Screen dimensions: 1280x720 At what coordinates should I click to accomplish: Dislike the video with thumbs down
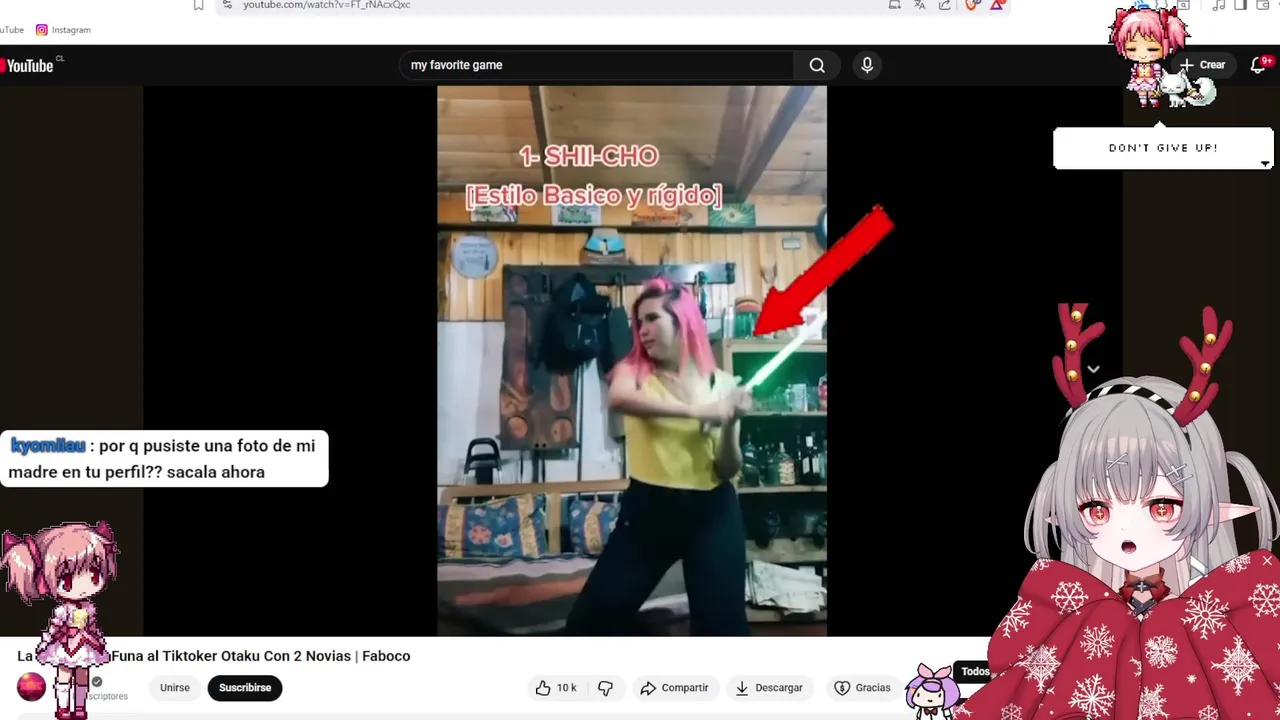(x=605, y=688)
